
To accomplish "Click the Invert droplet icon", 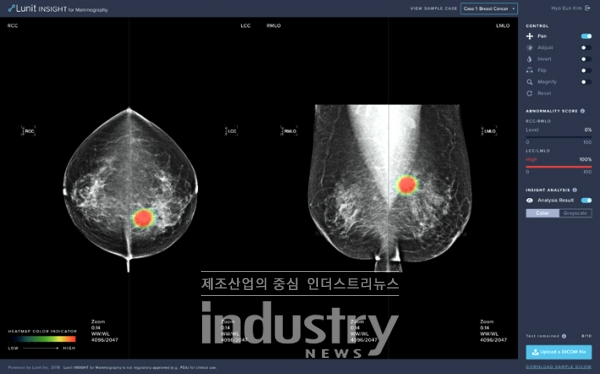I will [x=530, y=59].
